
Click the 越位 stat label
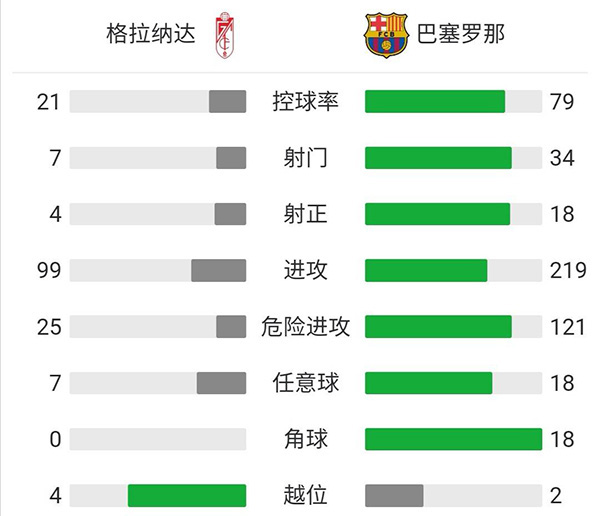(x=305, y=494)
